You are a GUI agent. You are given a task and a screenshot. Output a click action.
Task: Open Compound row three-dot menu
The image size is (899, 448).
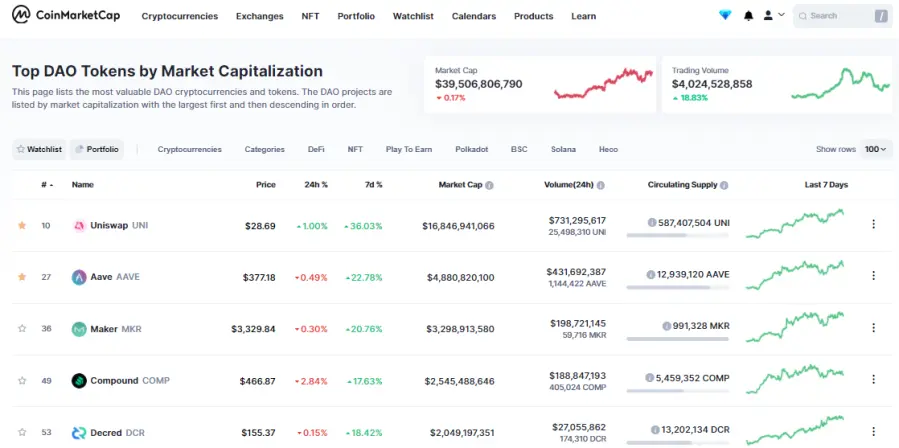[873, 379]
